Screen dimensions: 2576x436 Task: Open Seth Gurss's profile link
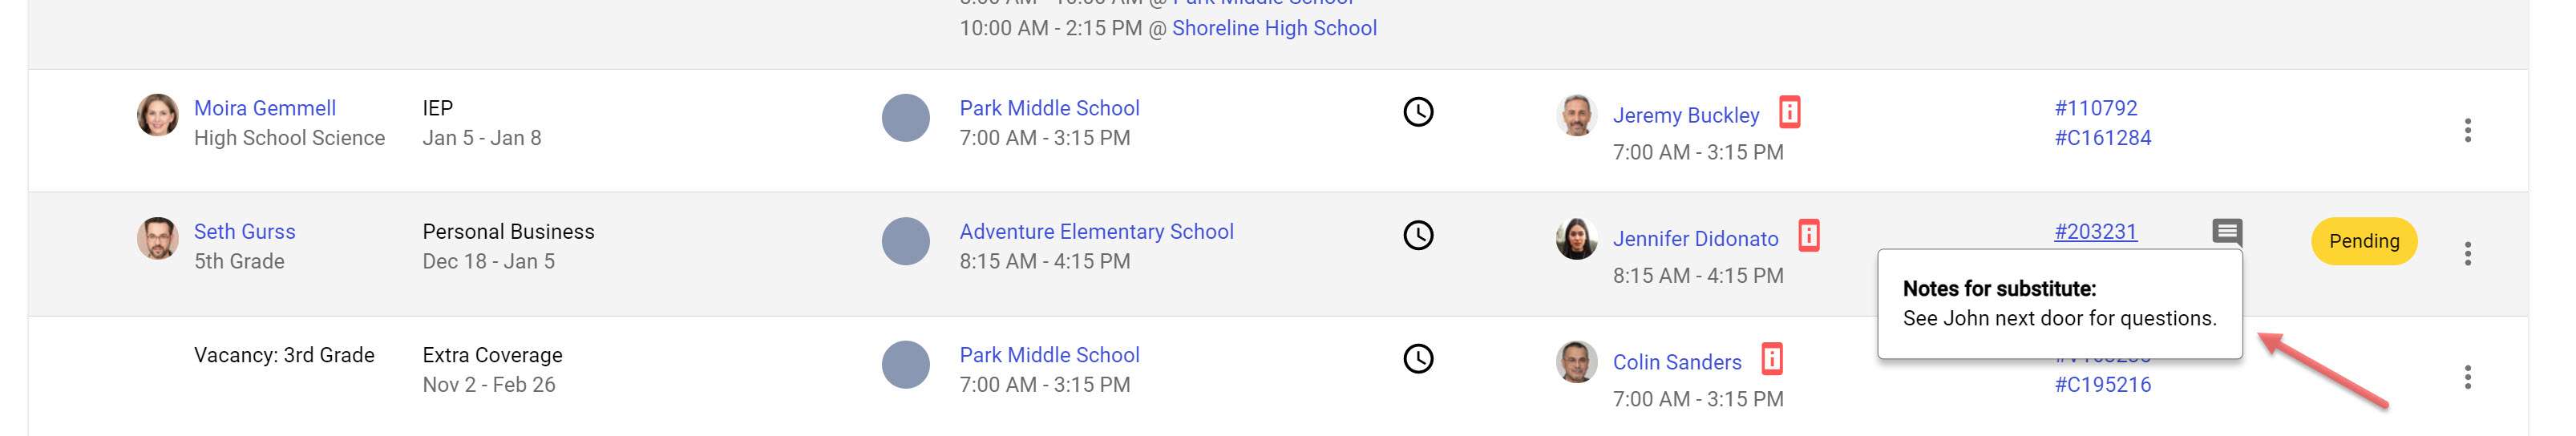click(x=245, y=232)
